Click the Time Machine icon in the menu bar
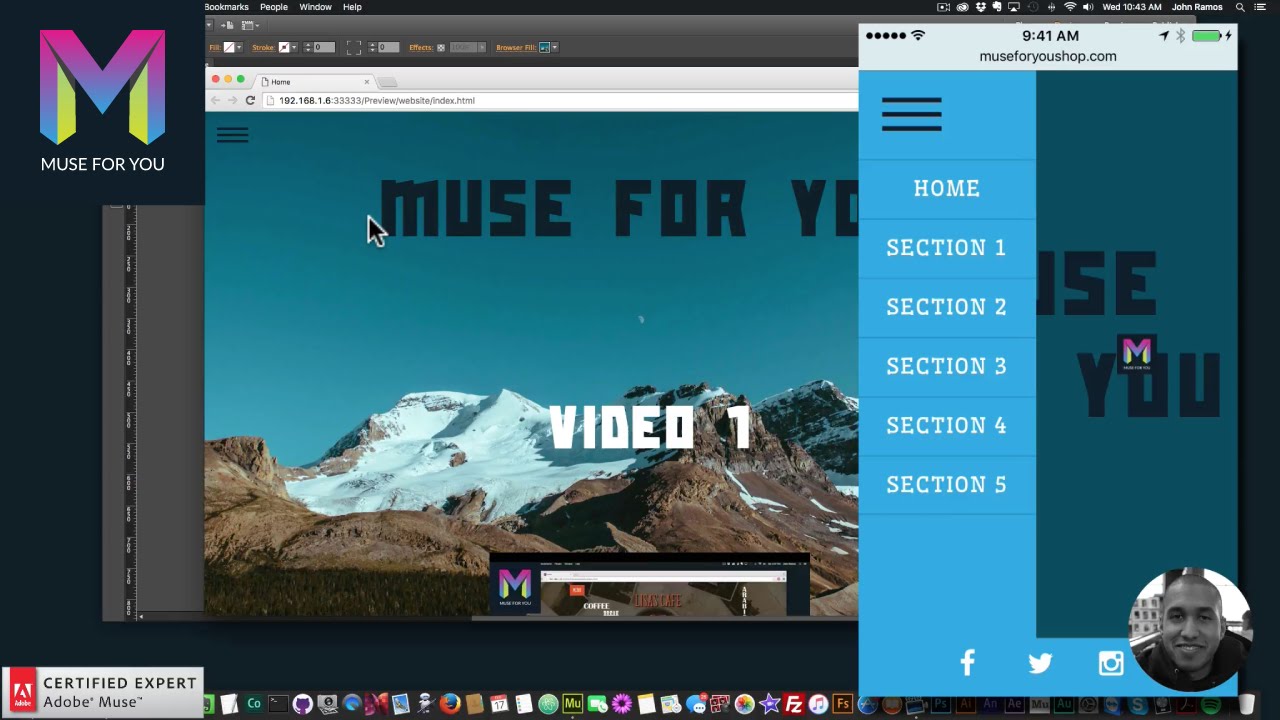Image resolution: width=1280 pixels, height=720 pixels. click(1033, 7)
